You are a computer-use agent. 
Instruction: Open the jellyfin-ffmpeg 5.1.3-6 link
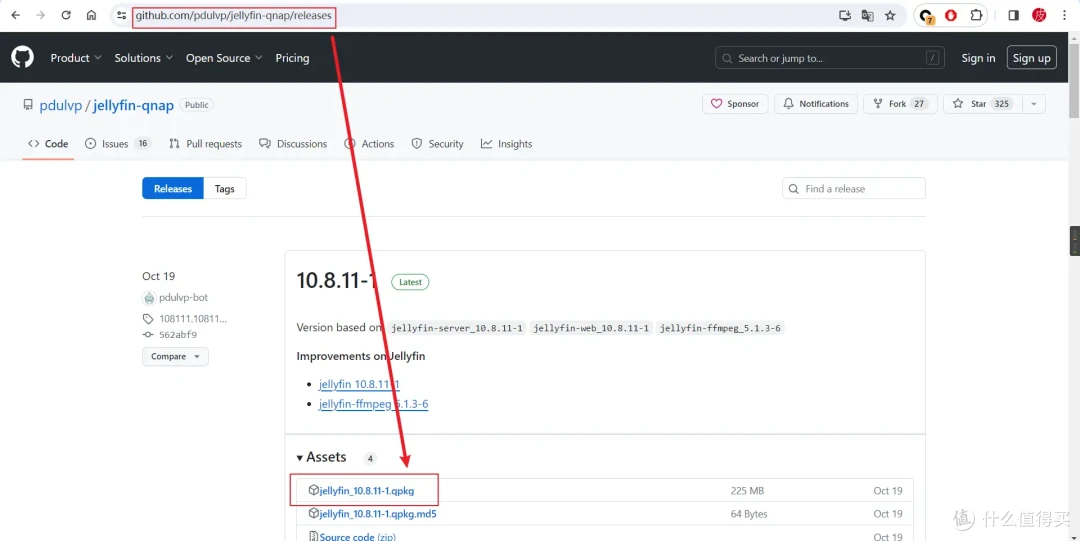(x=373, y=404)
